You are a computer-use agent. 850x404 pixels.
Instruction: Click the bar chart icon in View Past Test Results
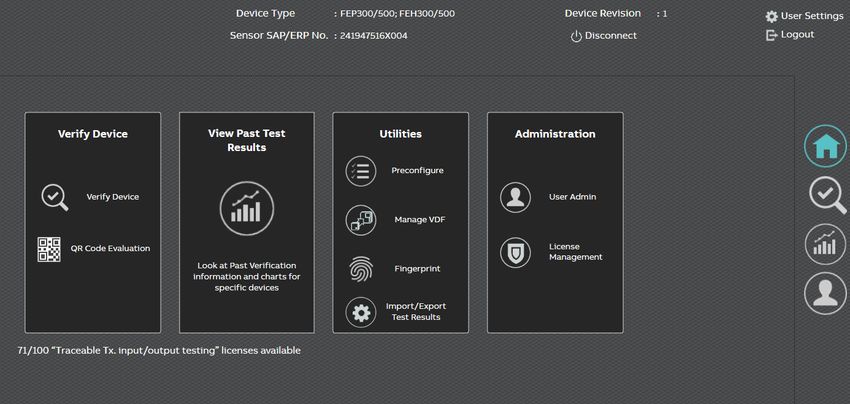247,208
